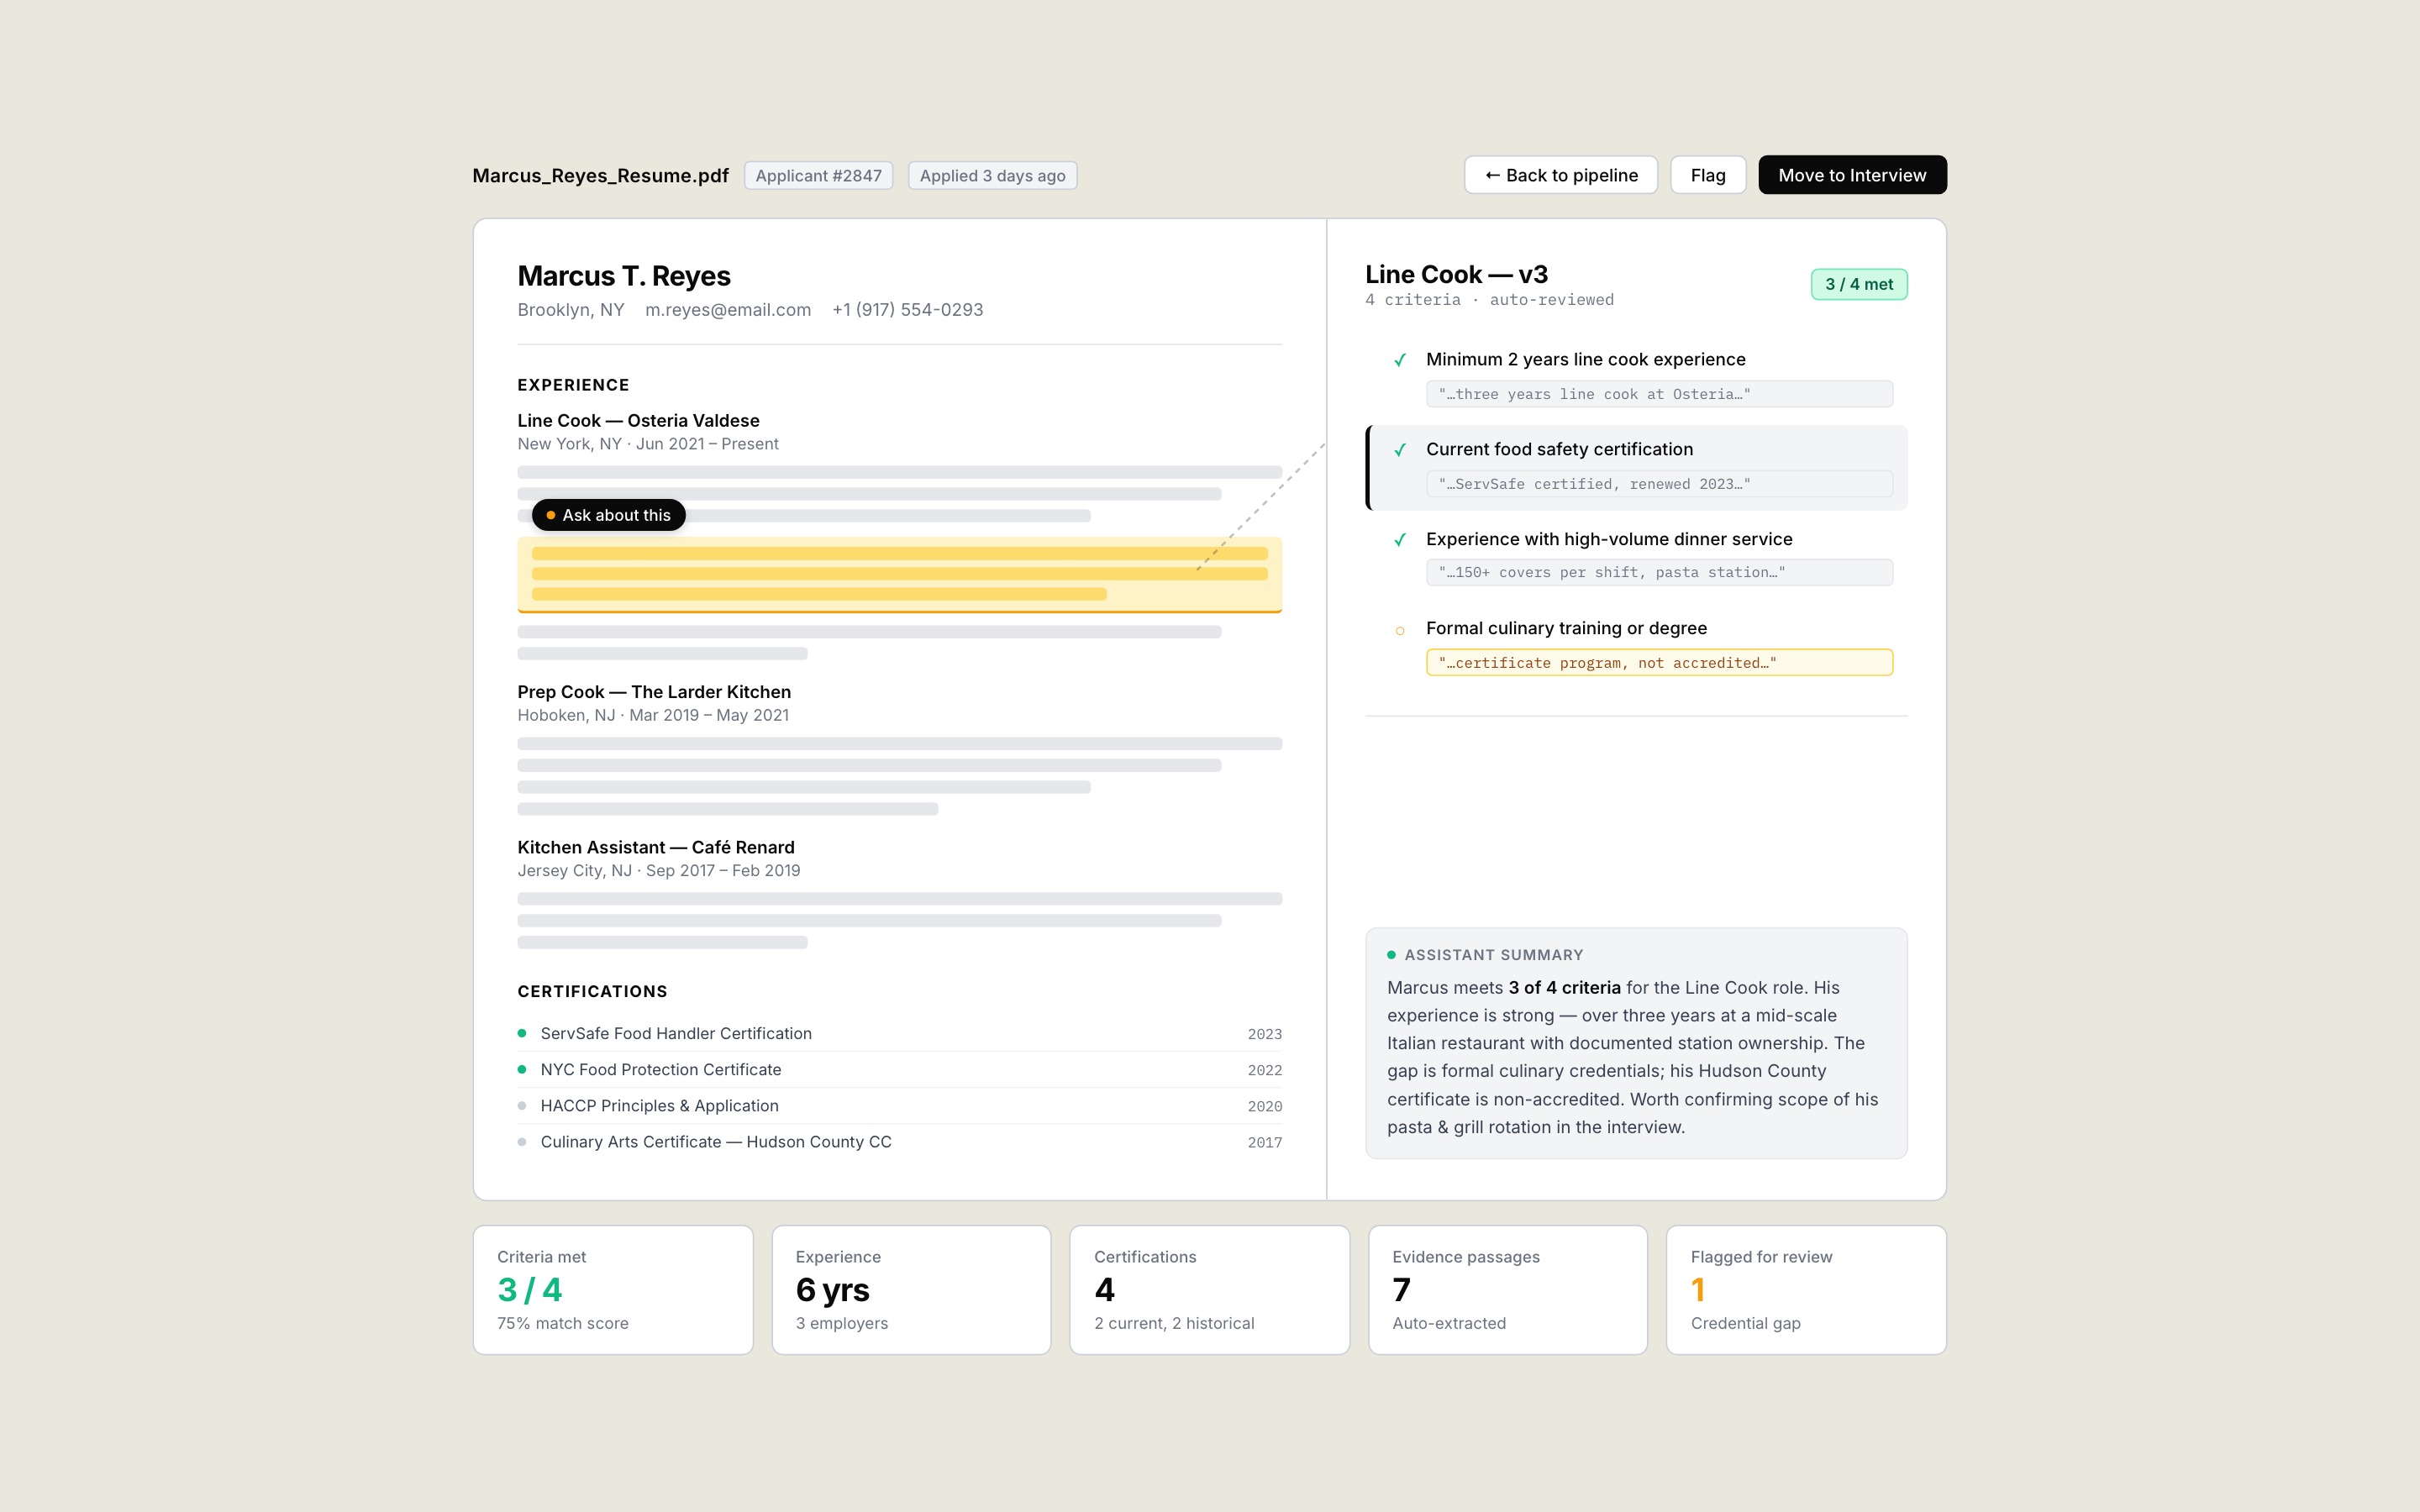2420x1512 pixels.
Task: Click the Marcus_Reyes_Resume.pdf file name
Action: coord(600,176)
